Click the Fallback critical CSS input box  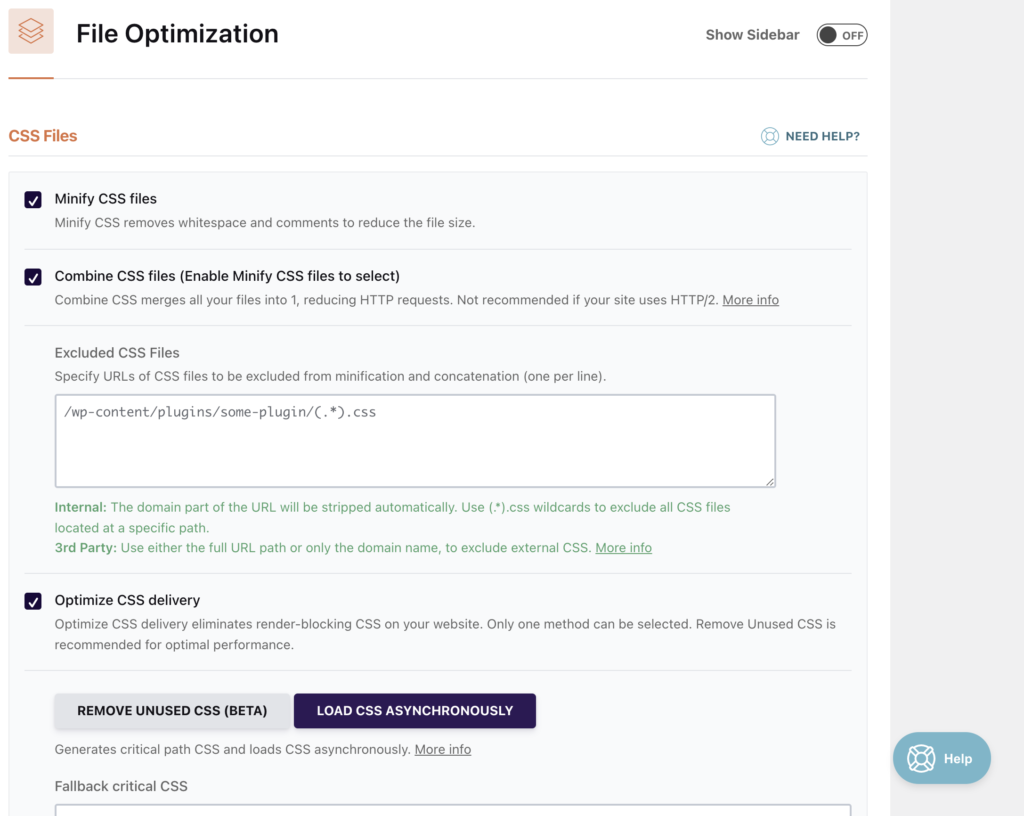(453, 810)
